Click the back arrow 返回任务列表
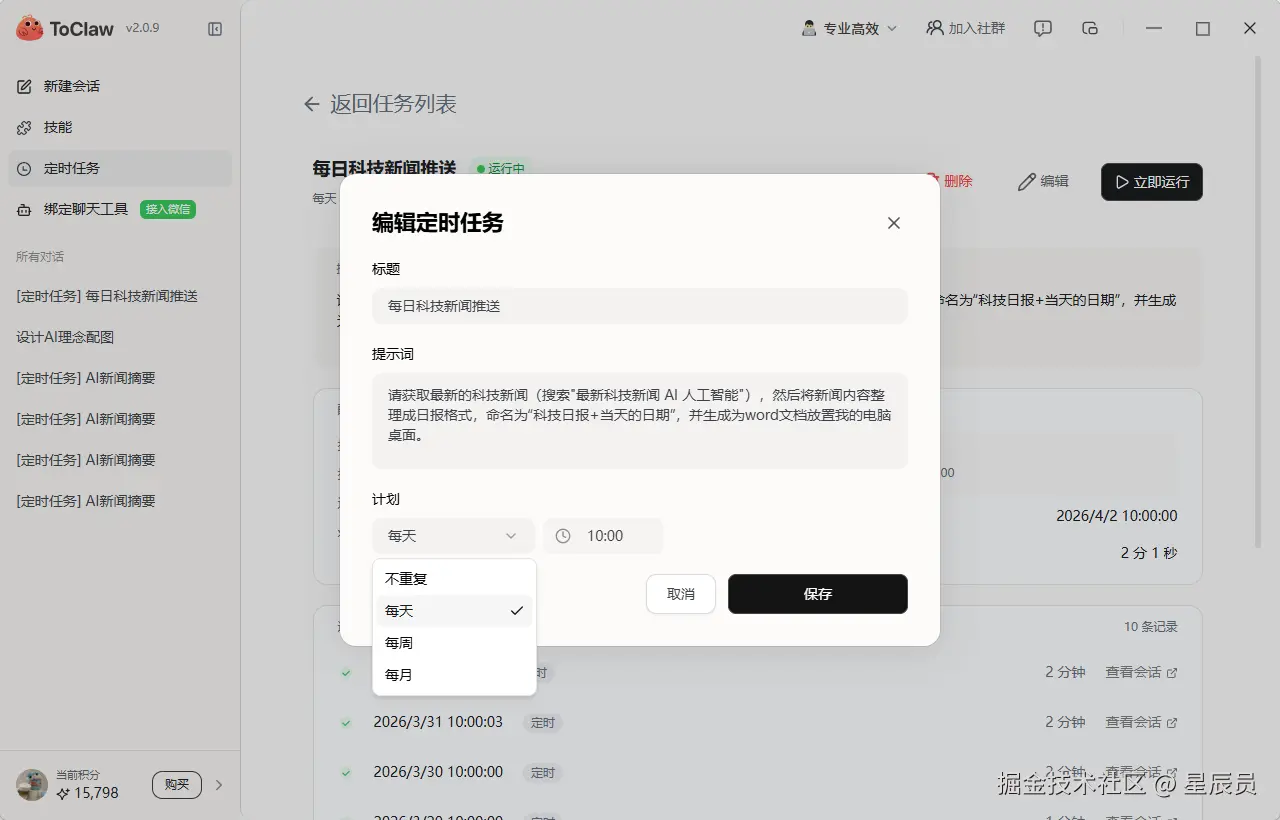The image size is (1280, 820). click(x=312, y=104)
